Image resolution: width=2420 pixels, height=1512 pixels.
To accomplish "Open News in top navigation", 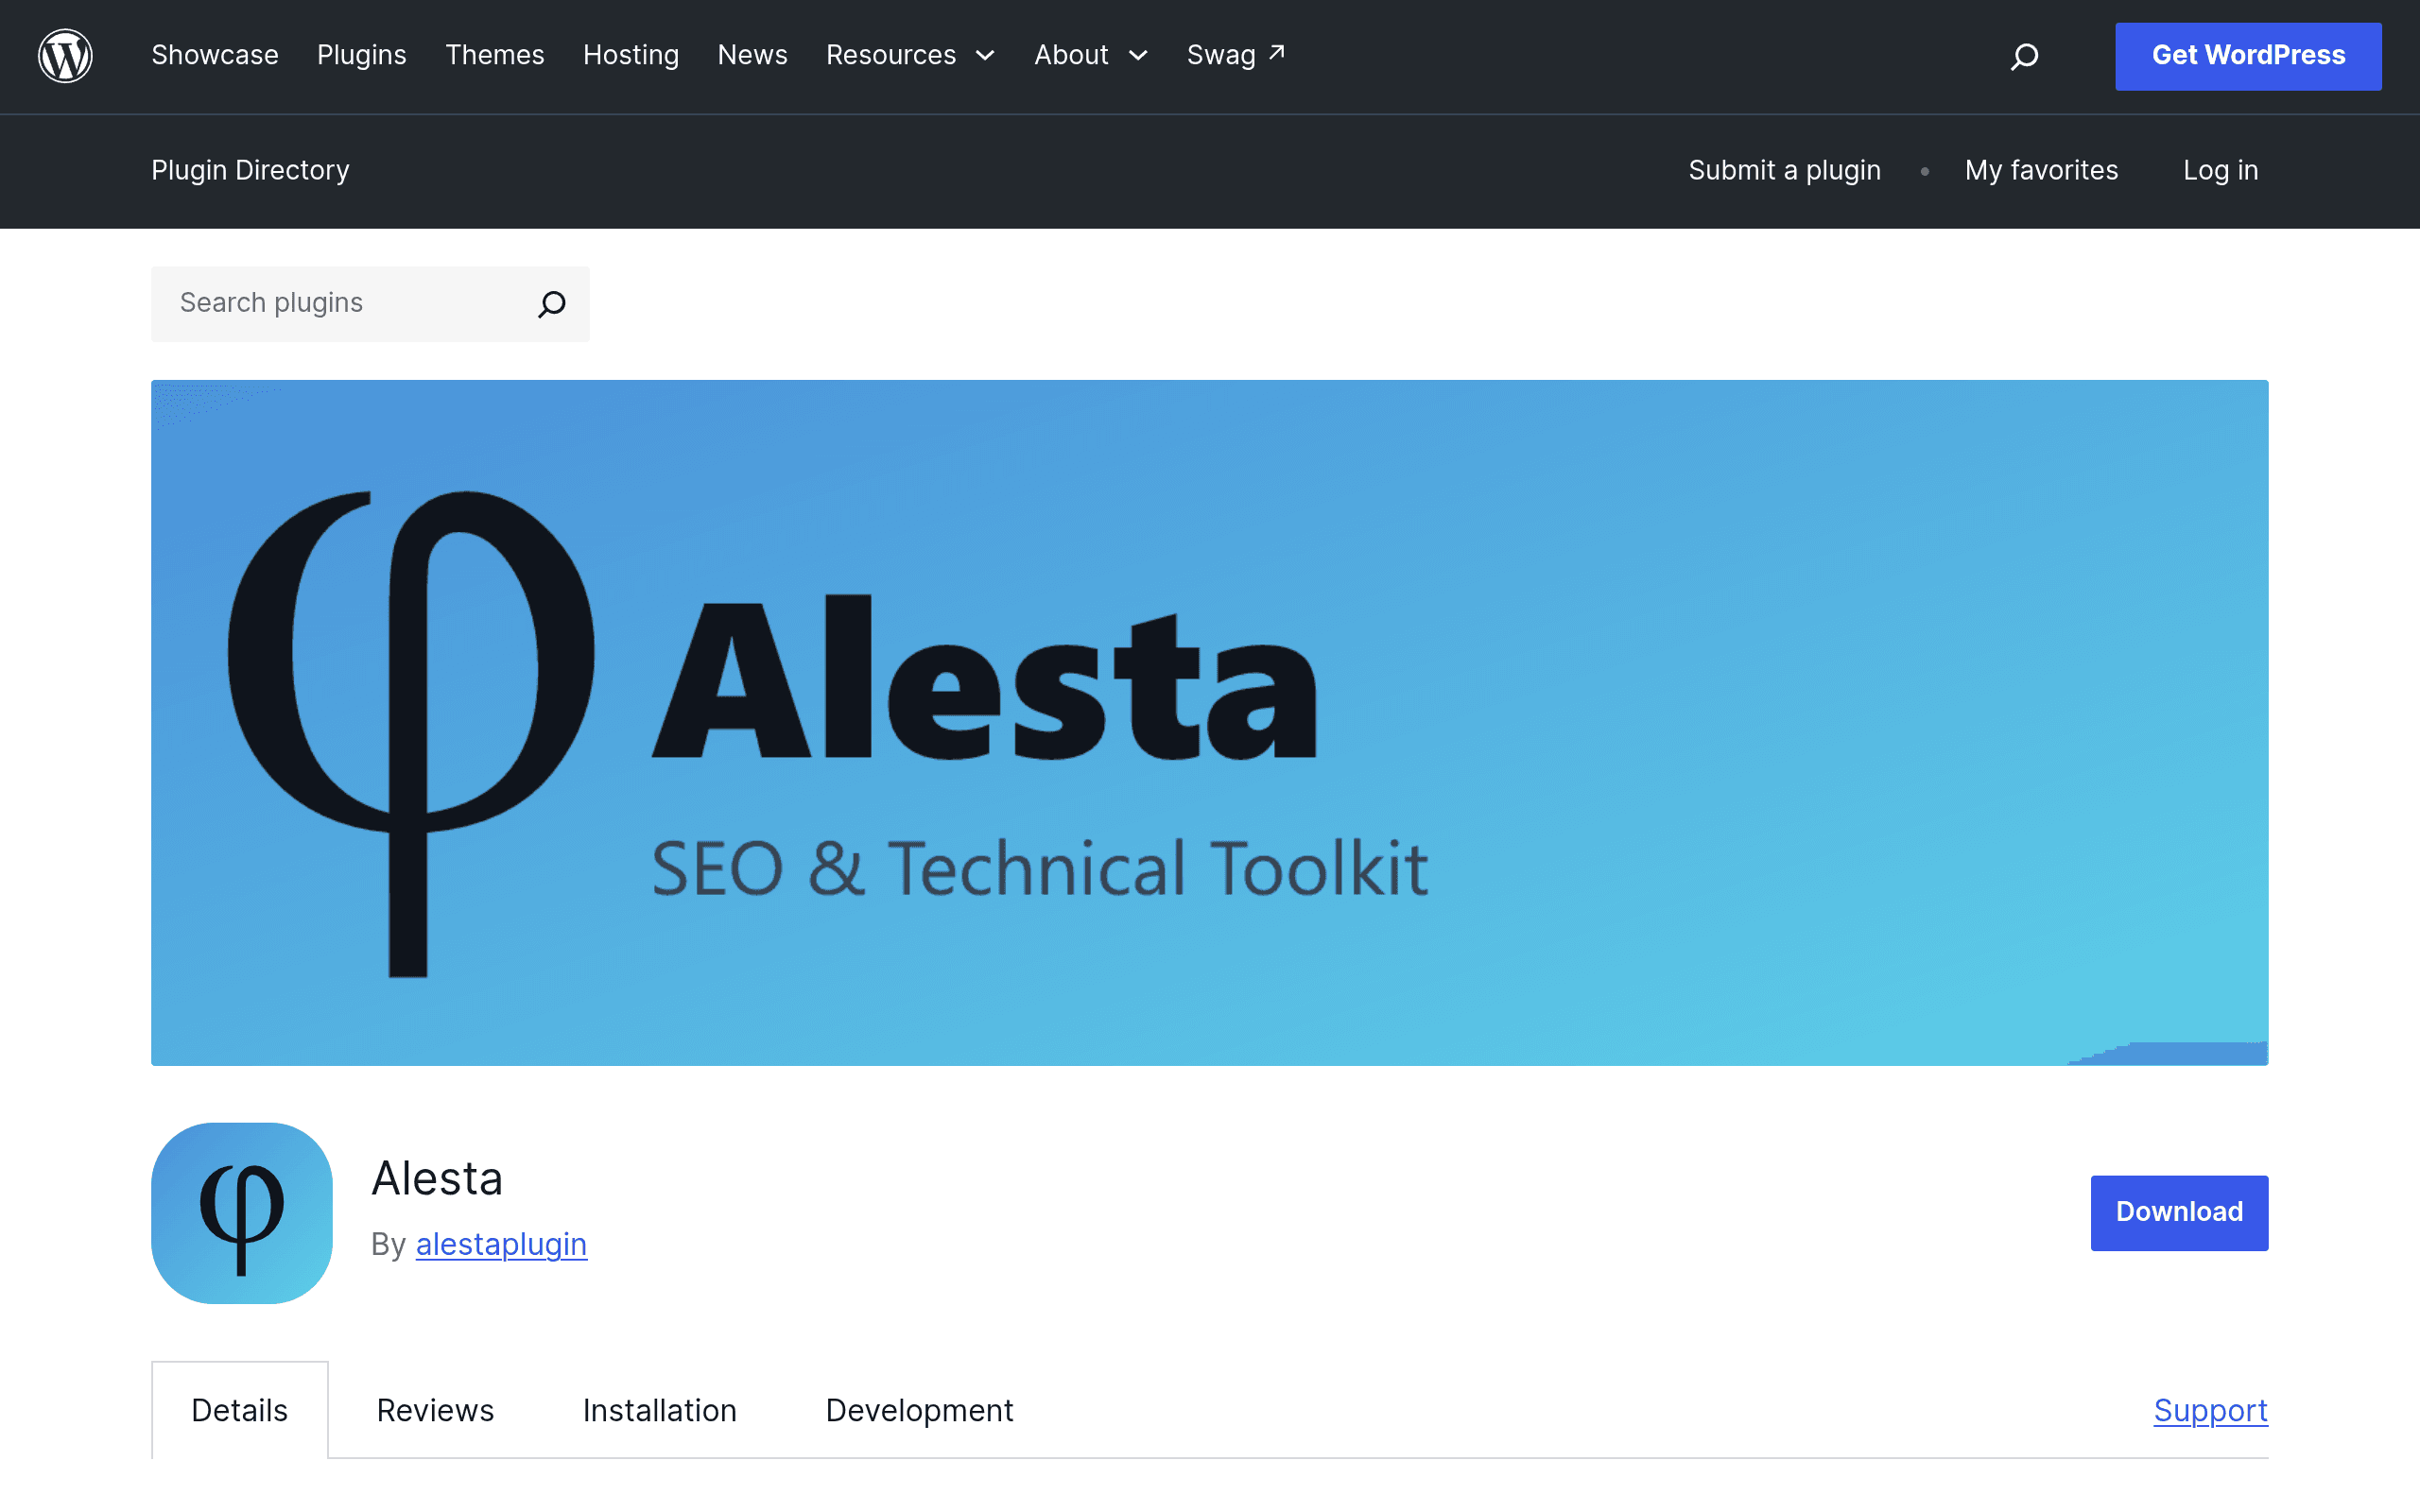I will coord(752,56).
